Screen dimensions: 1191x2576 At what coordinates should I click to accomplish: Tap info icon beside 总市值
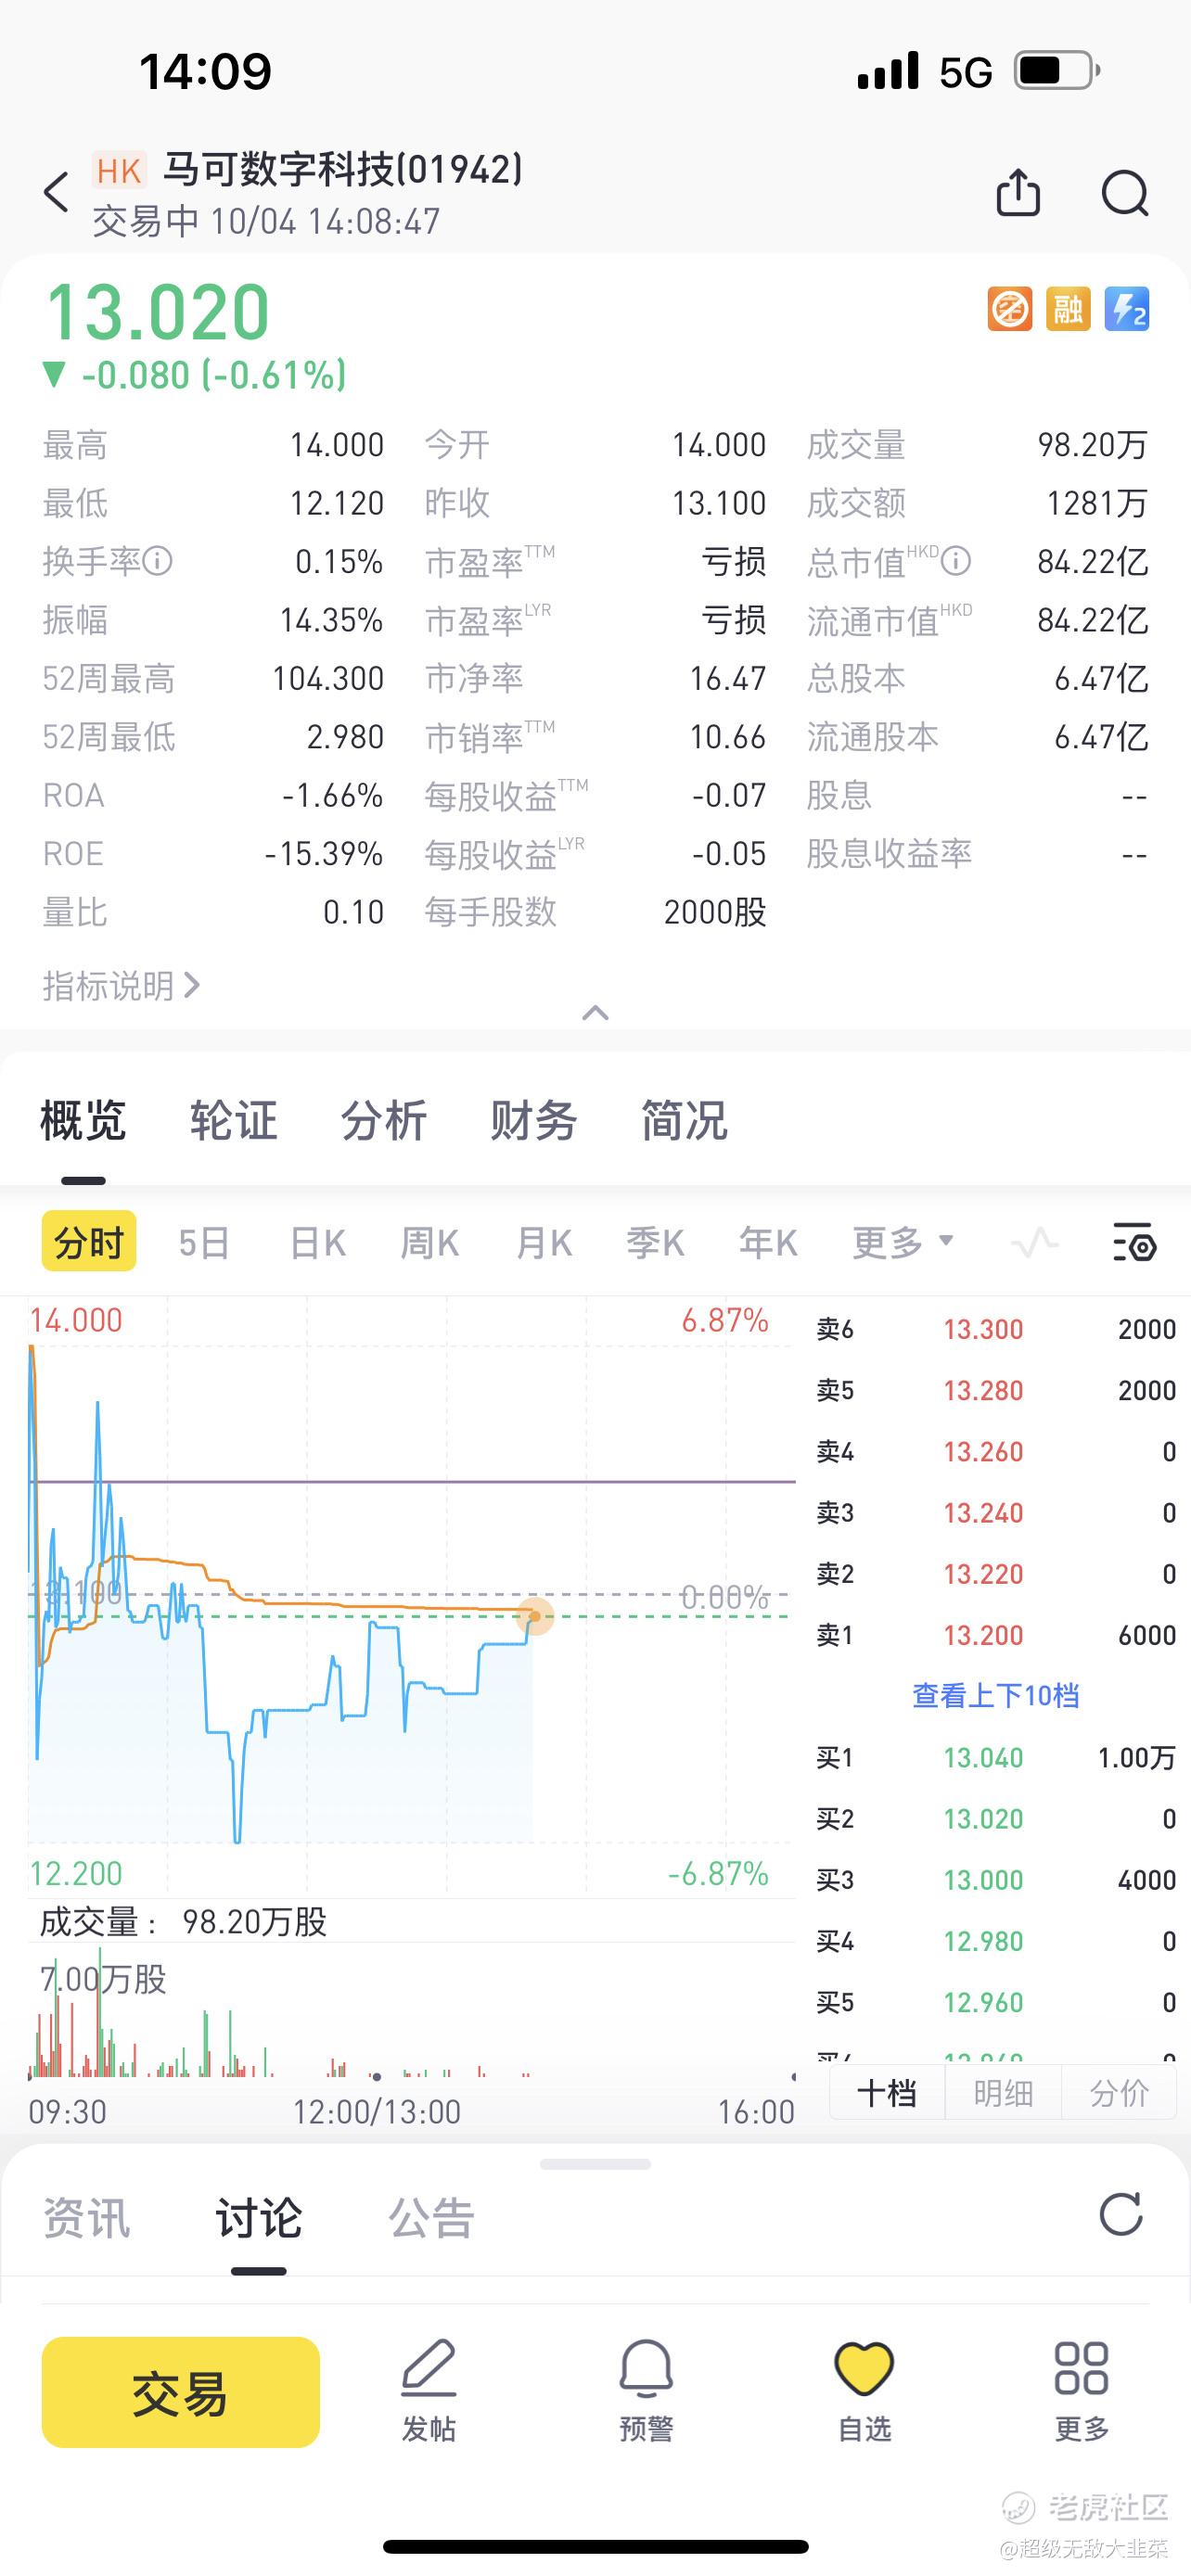click(956, 561)
